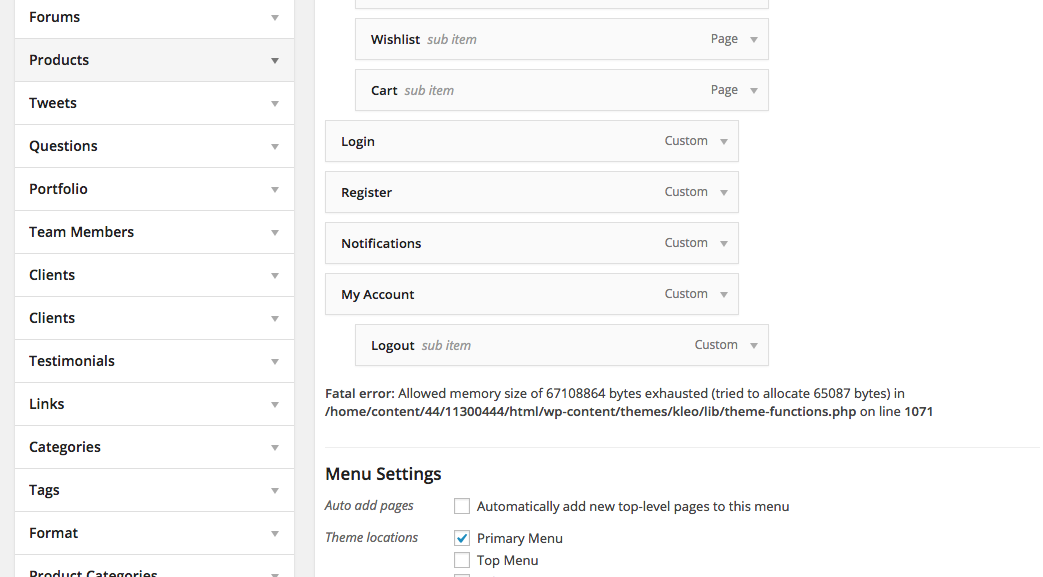This screenshot has height=577, width=1043.
Task: Open the Team Members panel heading
Action: point(82,232)
